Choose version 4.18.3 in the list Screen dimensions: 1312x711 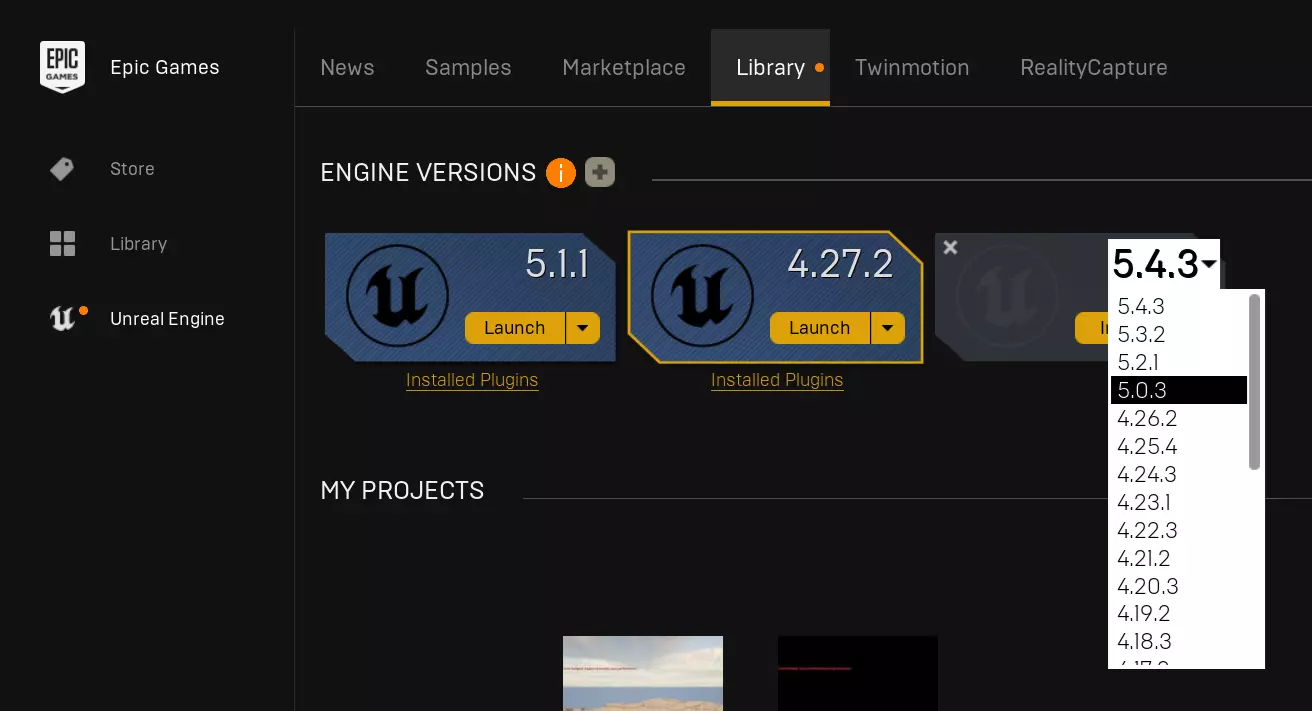[1179, 642]
